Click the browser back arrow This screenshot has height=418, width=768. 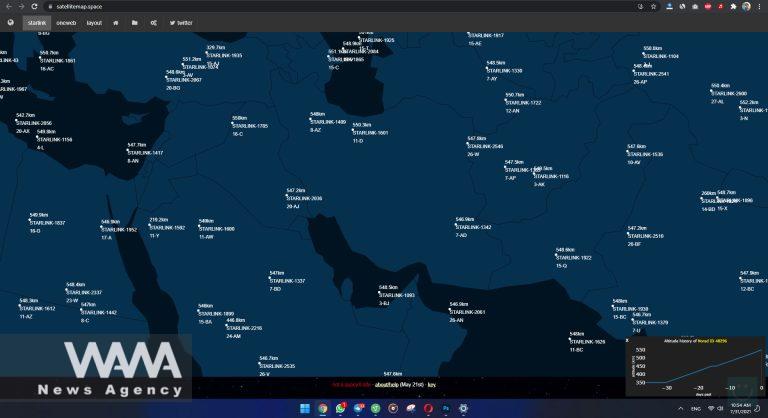pos(8,6)
